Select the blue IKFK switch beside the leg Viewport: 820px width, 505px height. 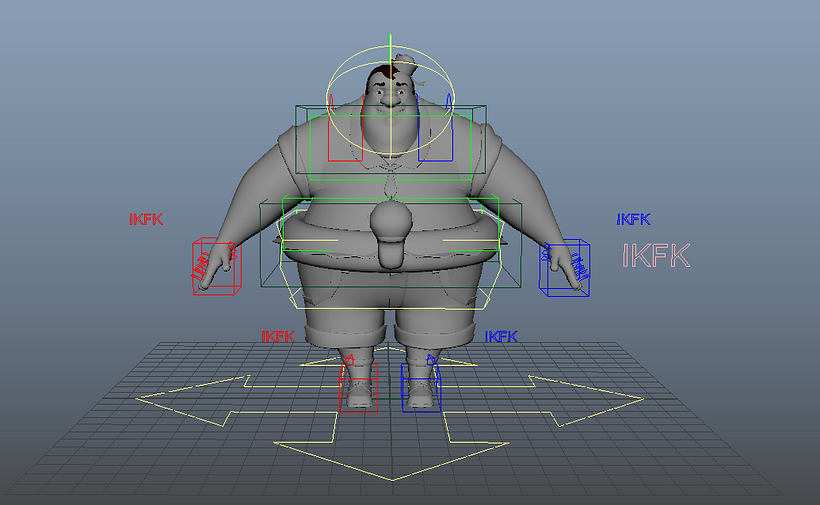[x=501, y=336]
